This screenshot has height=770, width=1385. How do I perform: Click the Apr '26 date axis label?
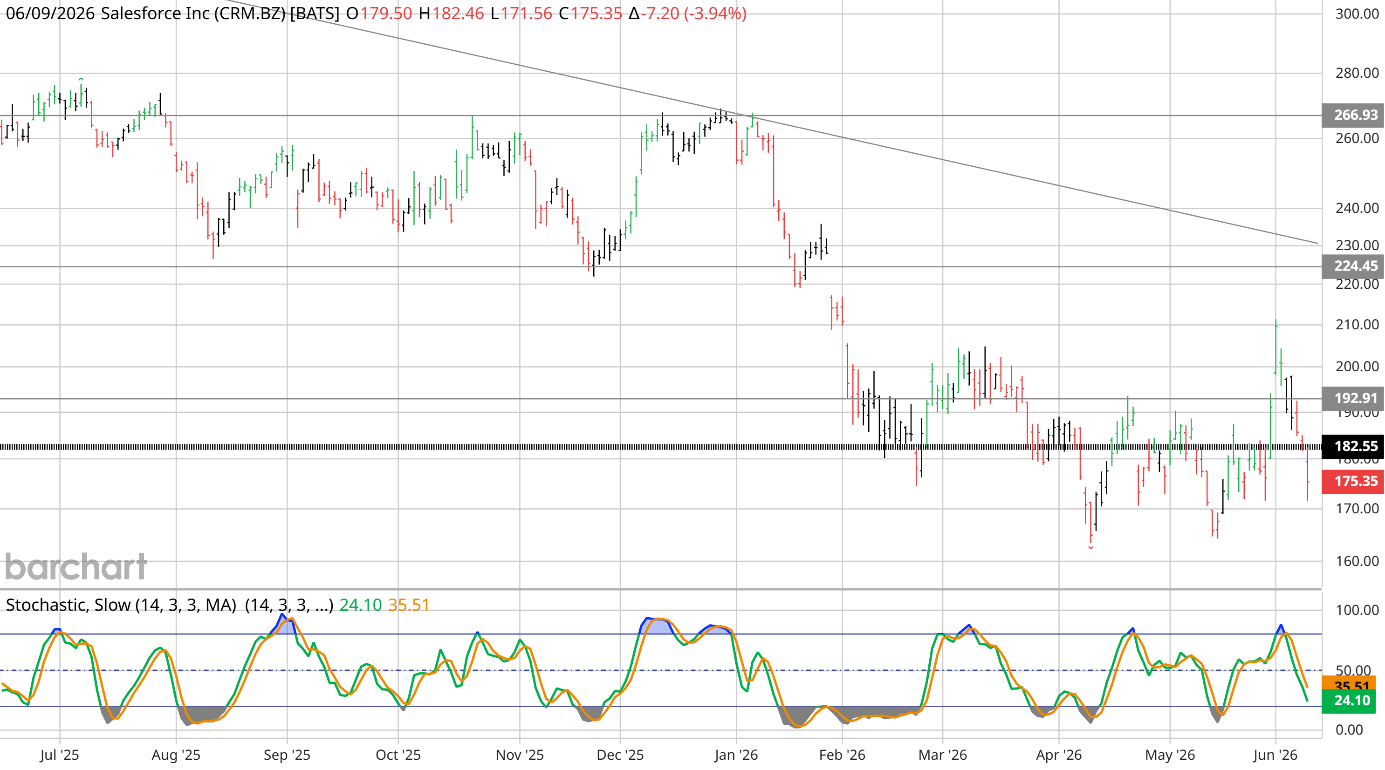[1060, 754]
